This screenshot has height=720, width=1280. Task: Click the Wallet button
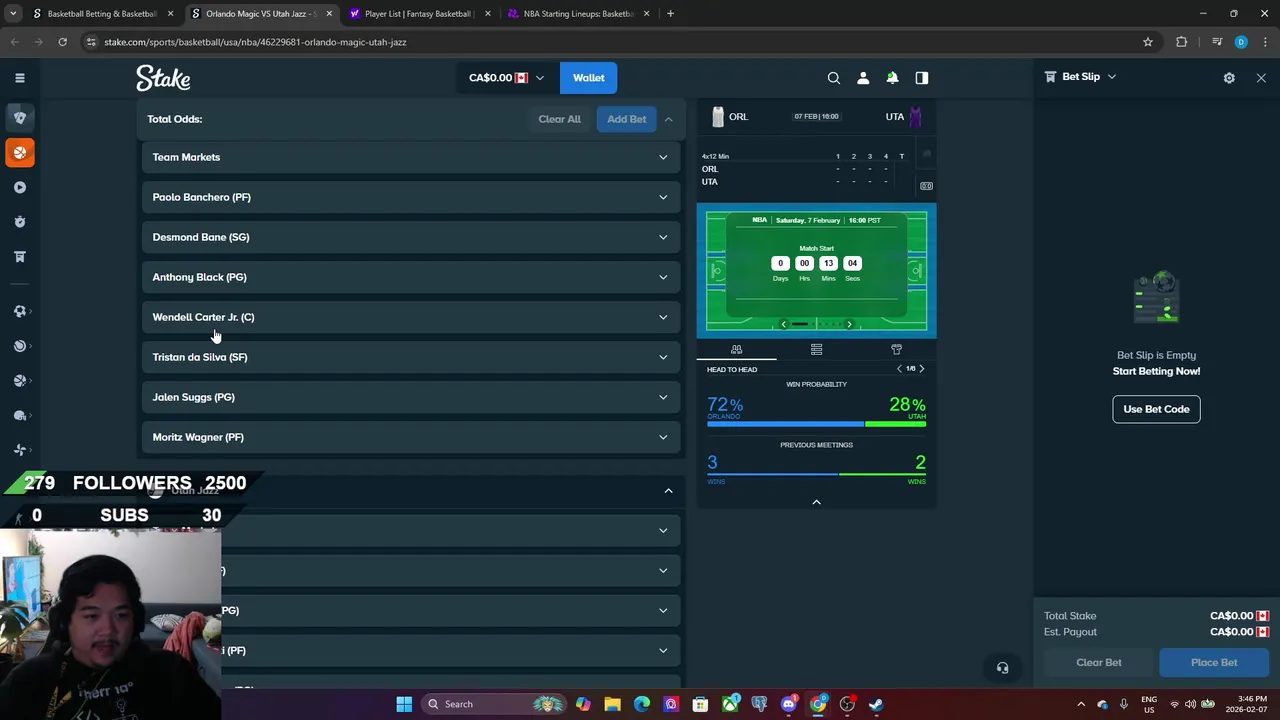588,78
